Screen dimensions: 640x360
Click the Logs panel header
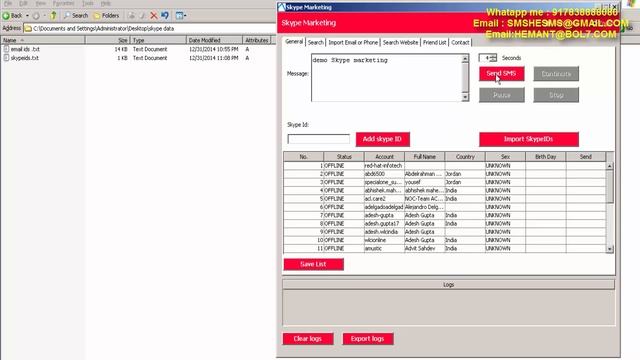click(x=448, y=284)
